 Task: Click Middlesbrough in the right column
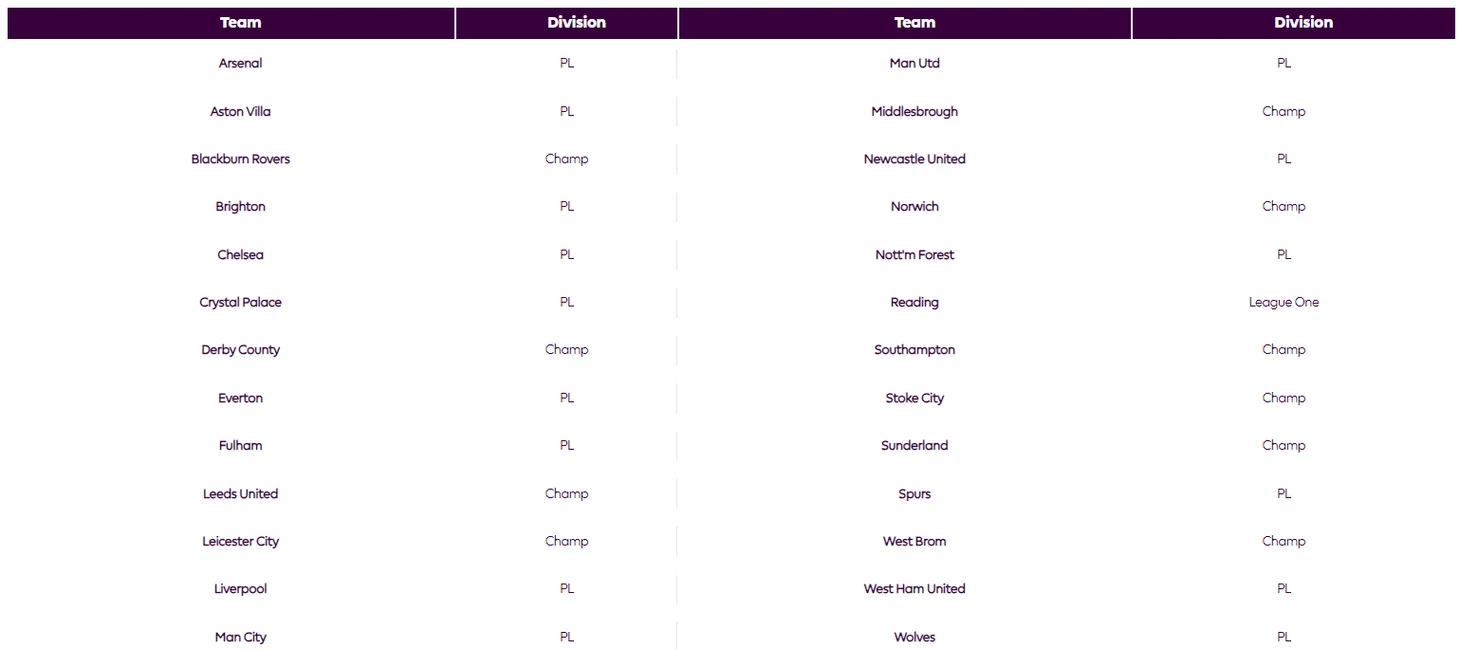point(915,111)
